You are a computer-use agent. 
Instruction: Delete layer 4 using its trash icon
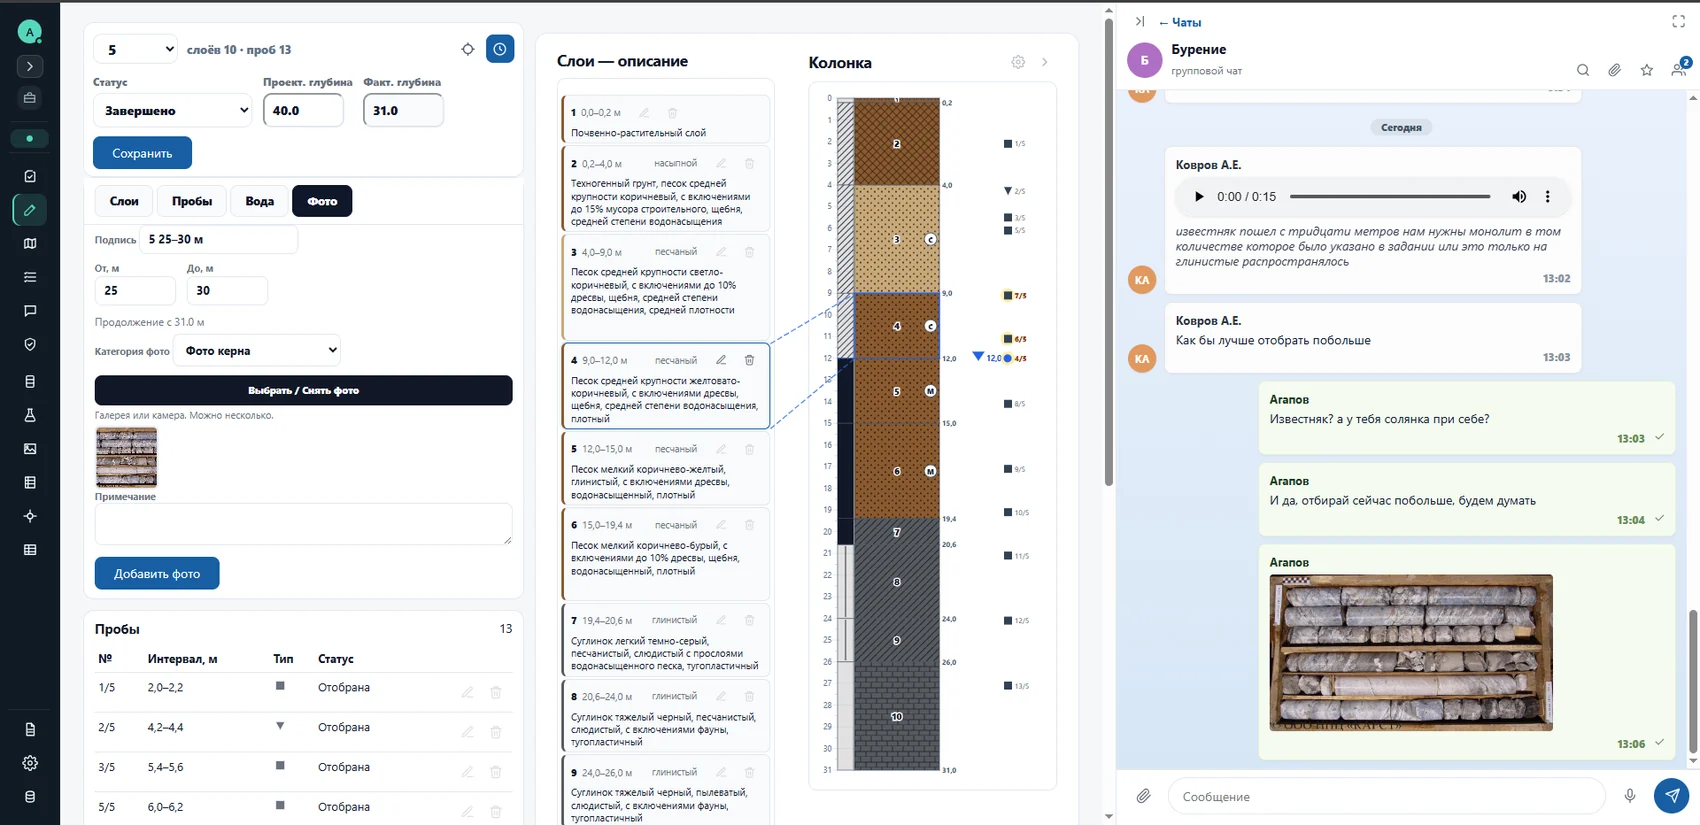[x=749, y=360]
